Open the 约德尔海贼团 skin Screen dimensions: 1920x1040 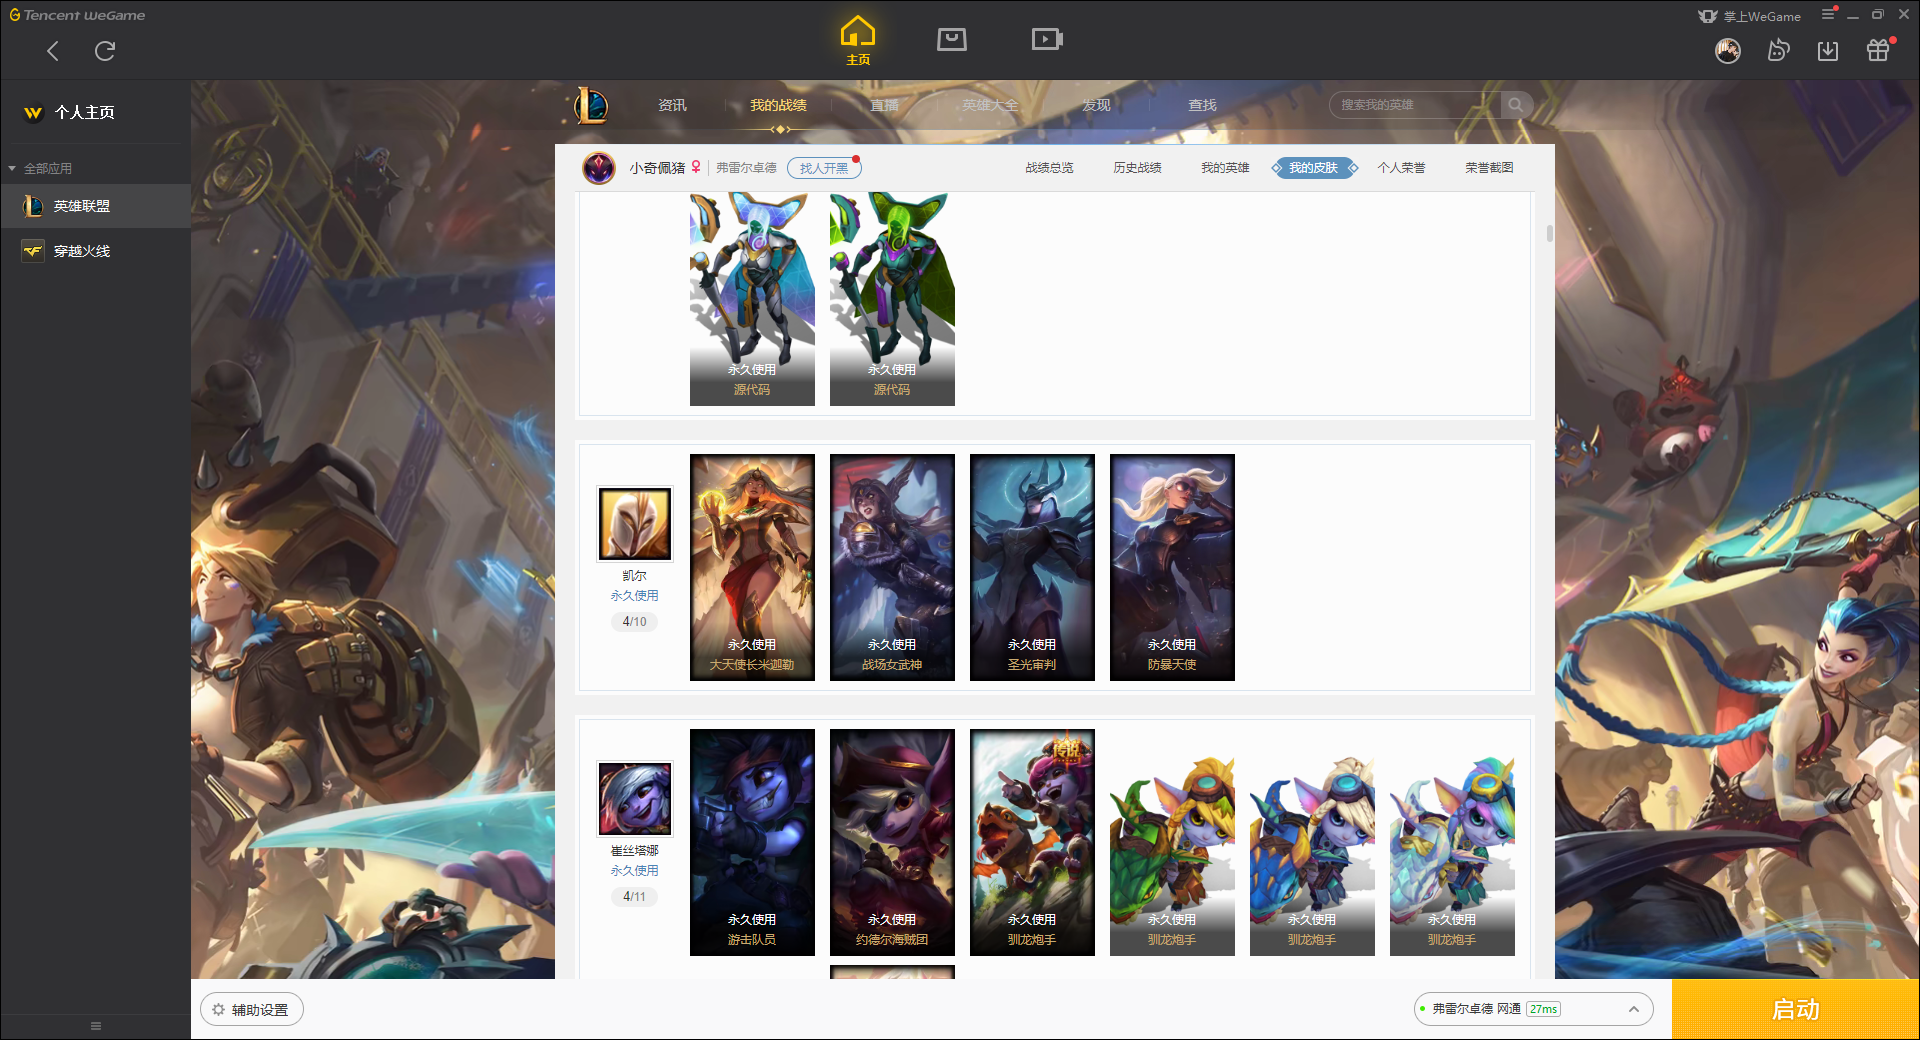(x=892, y=842)
